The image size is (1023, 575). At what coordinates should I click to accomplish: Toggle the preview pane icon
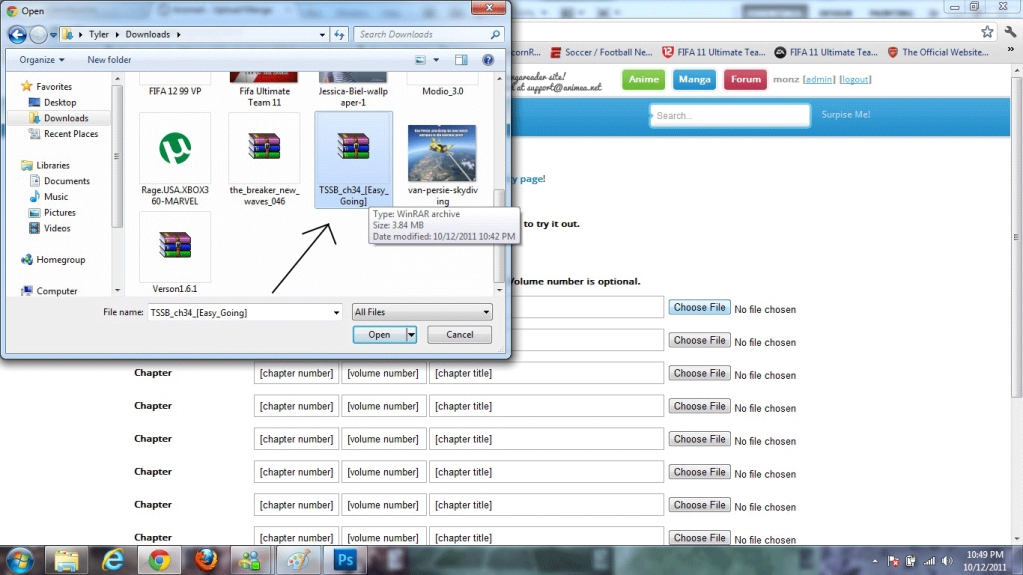461,60
